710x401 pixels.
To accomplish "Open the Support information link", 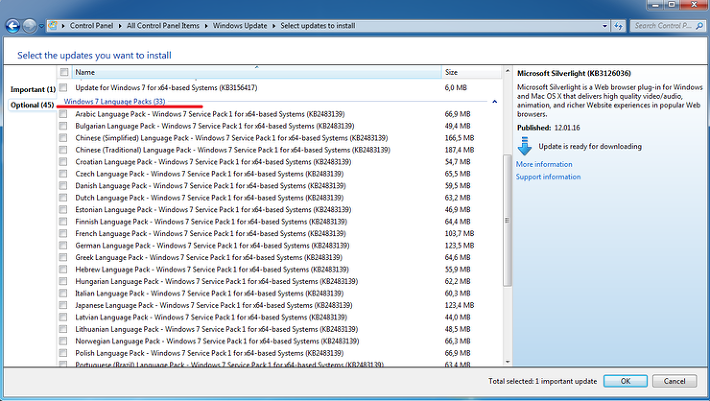I will click(x=548, y=177).
